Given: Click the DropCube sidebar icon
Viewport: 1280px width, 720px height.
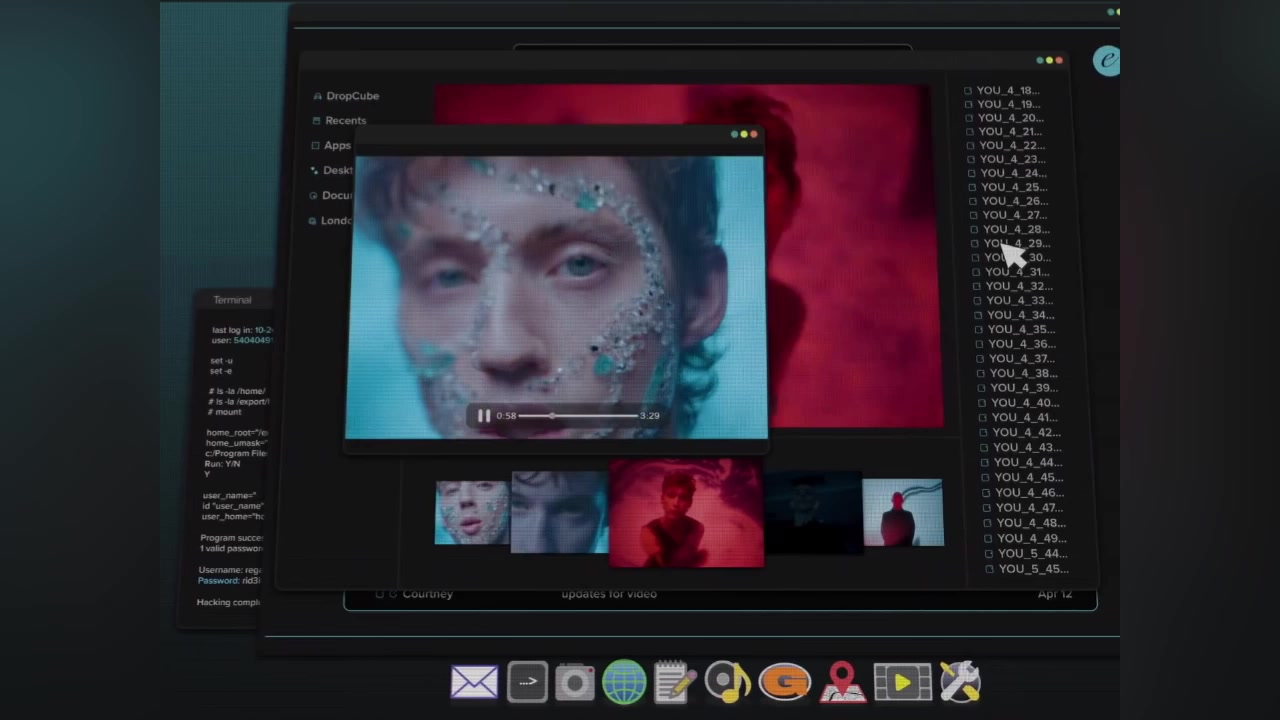Looking at the screenshot, I should coord(317,96).
